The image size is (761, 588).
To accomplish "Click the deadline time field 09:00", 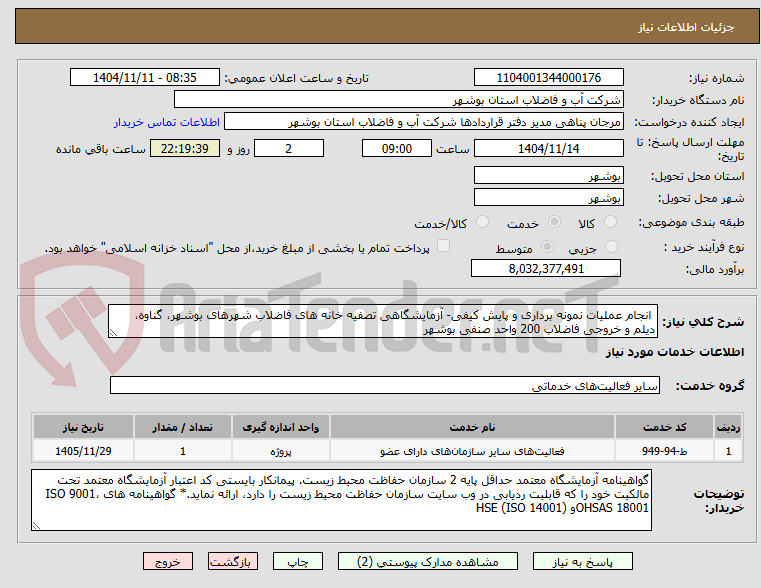I will [397, 148].
